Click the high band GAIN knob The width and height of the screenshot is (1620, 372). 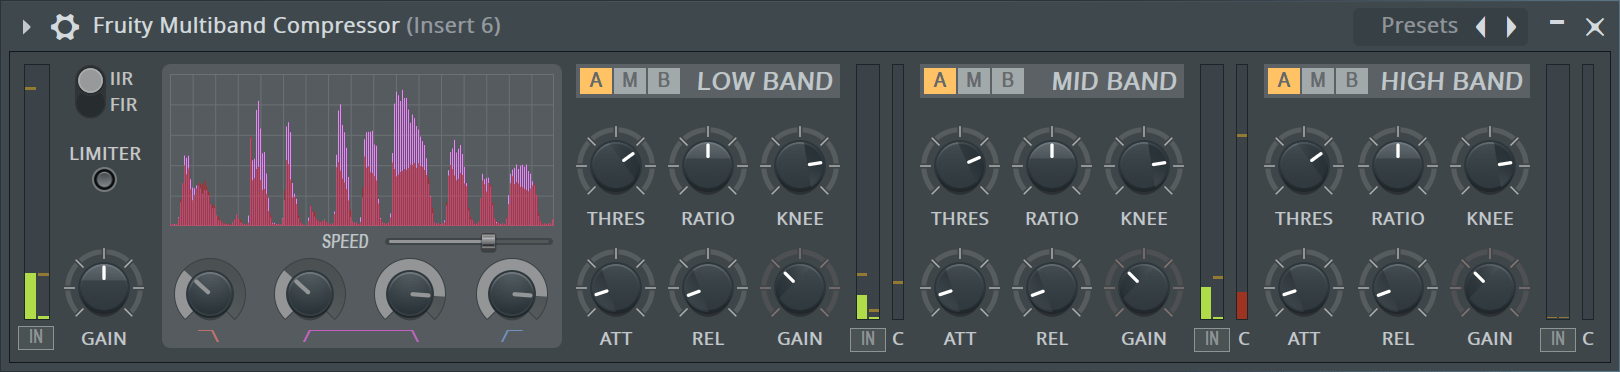click(x=1490, y=288)
